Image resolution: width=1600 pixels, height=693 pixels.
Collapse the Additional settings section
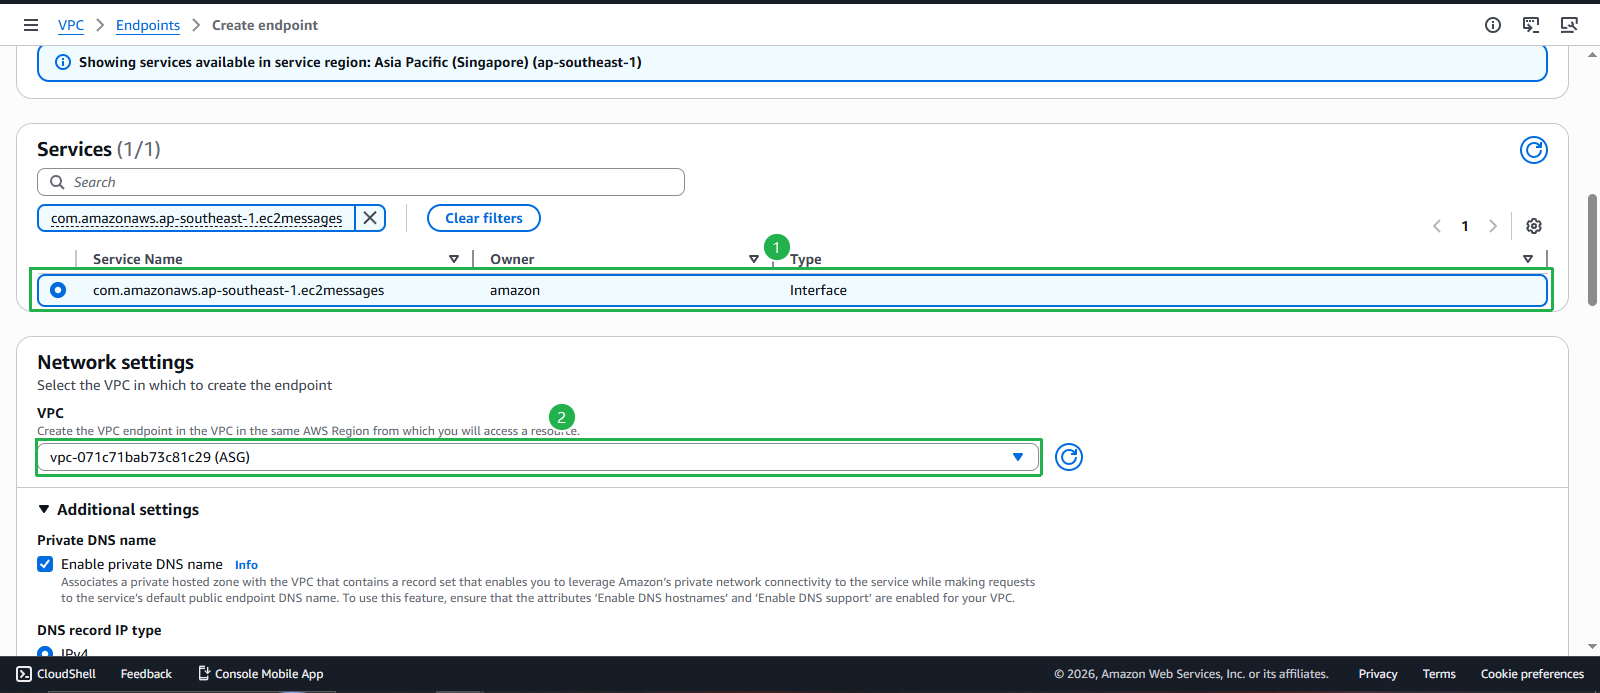(118, 510)
